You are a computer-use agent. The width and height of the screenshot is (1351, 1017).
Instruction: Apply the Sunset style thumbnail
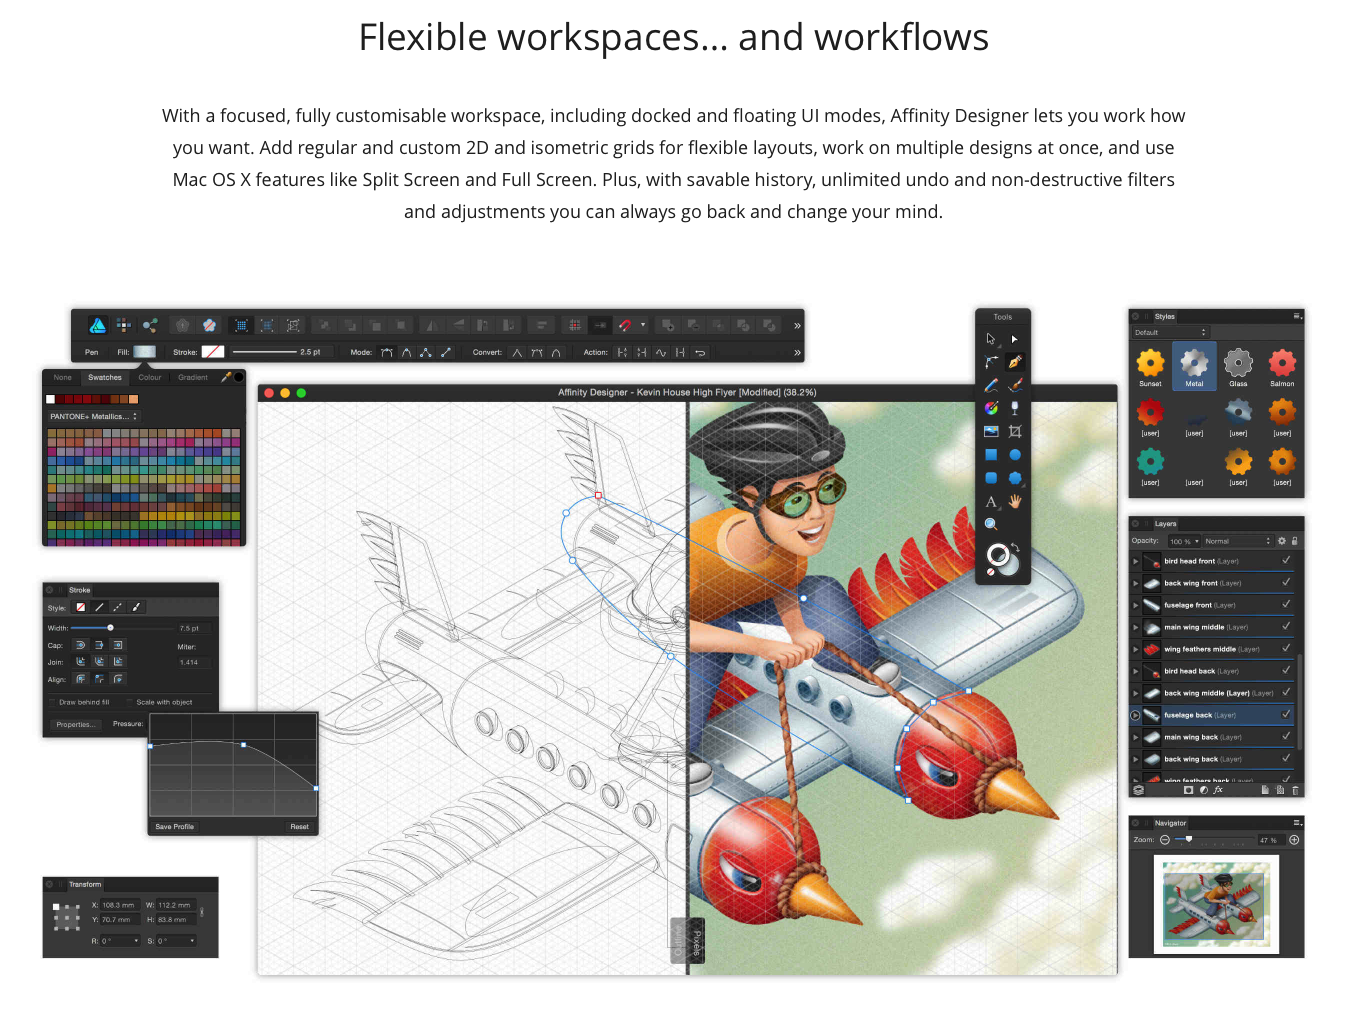(1150, 364)
